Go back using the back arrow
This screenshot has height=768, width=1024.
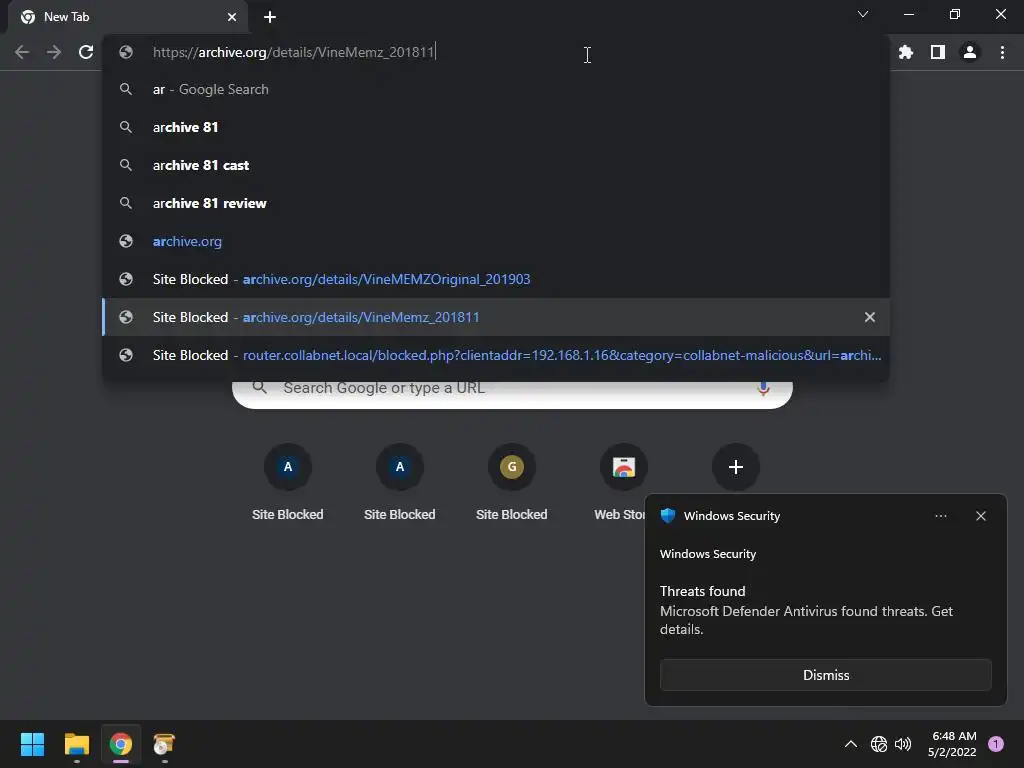[22, 52]
